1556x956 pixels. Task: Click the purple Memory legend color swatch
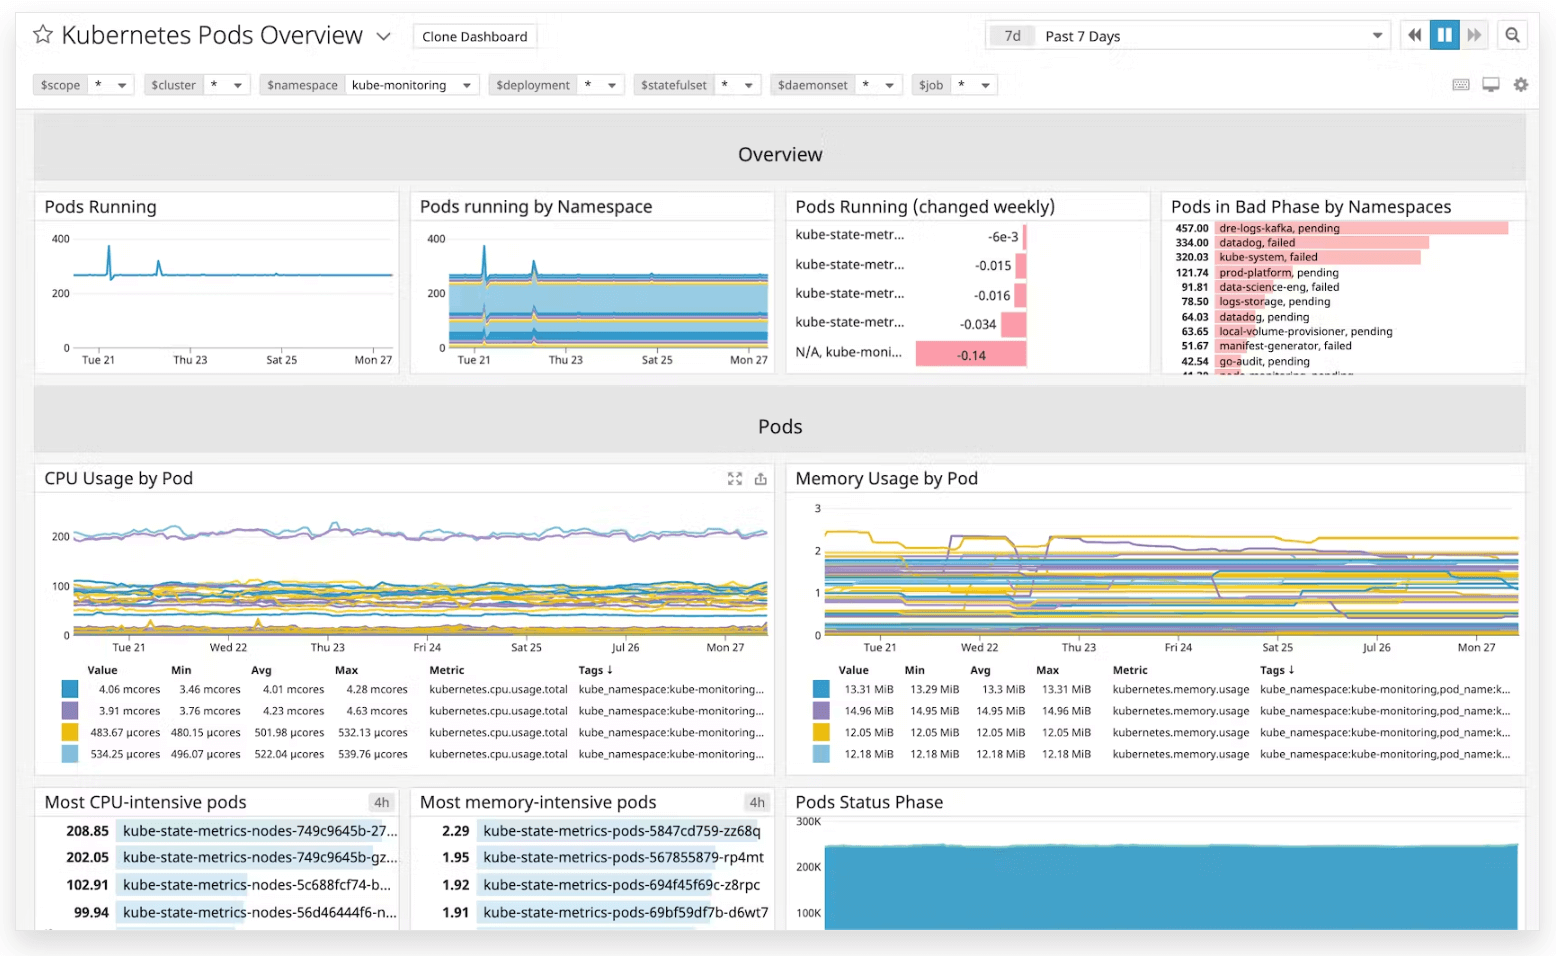pos(821,711)
